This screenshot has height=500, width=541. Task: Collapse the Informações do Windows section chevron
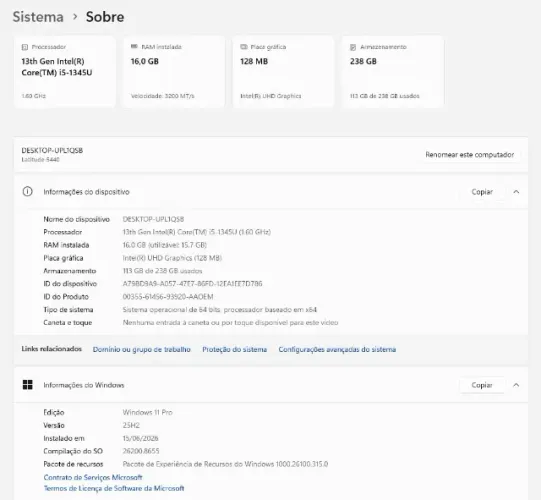pos(516,385)
